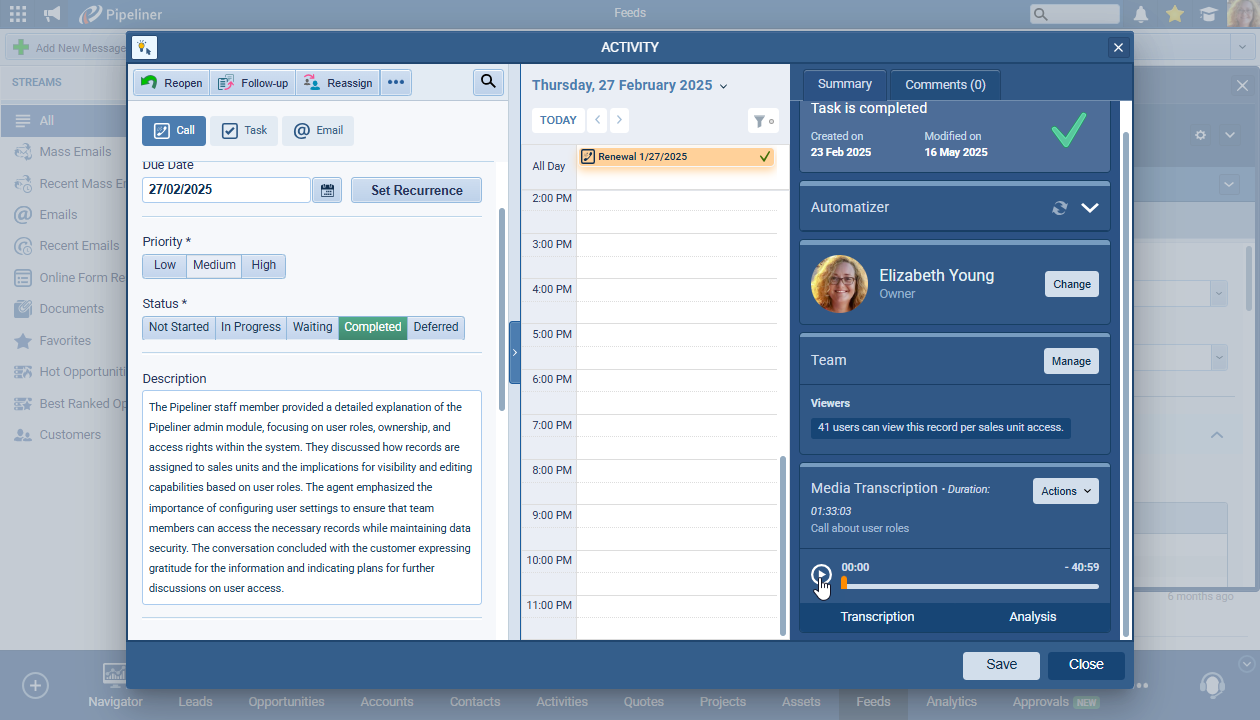Go to next day in calendar

(619, 120)
